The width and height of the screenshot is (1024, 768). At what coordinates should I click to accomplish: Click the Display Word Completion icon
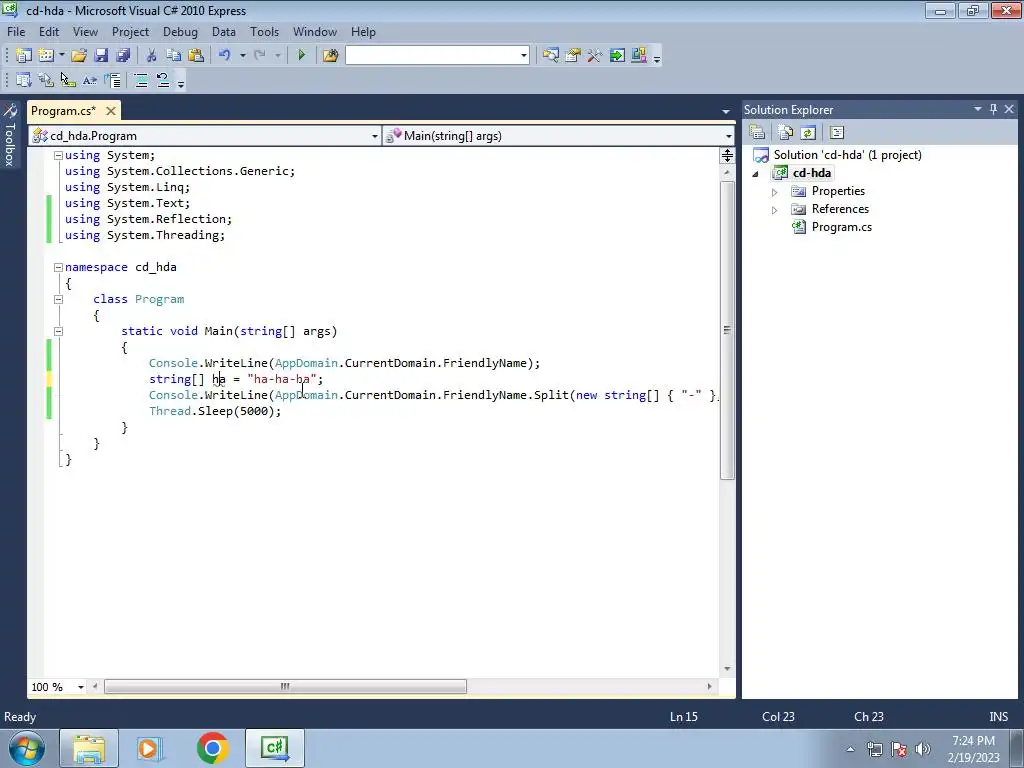(90, 80)
